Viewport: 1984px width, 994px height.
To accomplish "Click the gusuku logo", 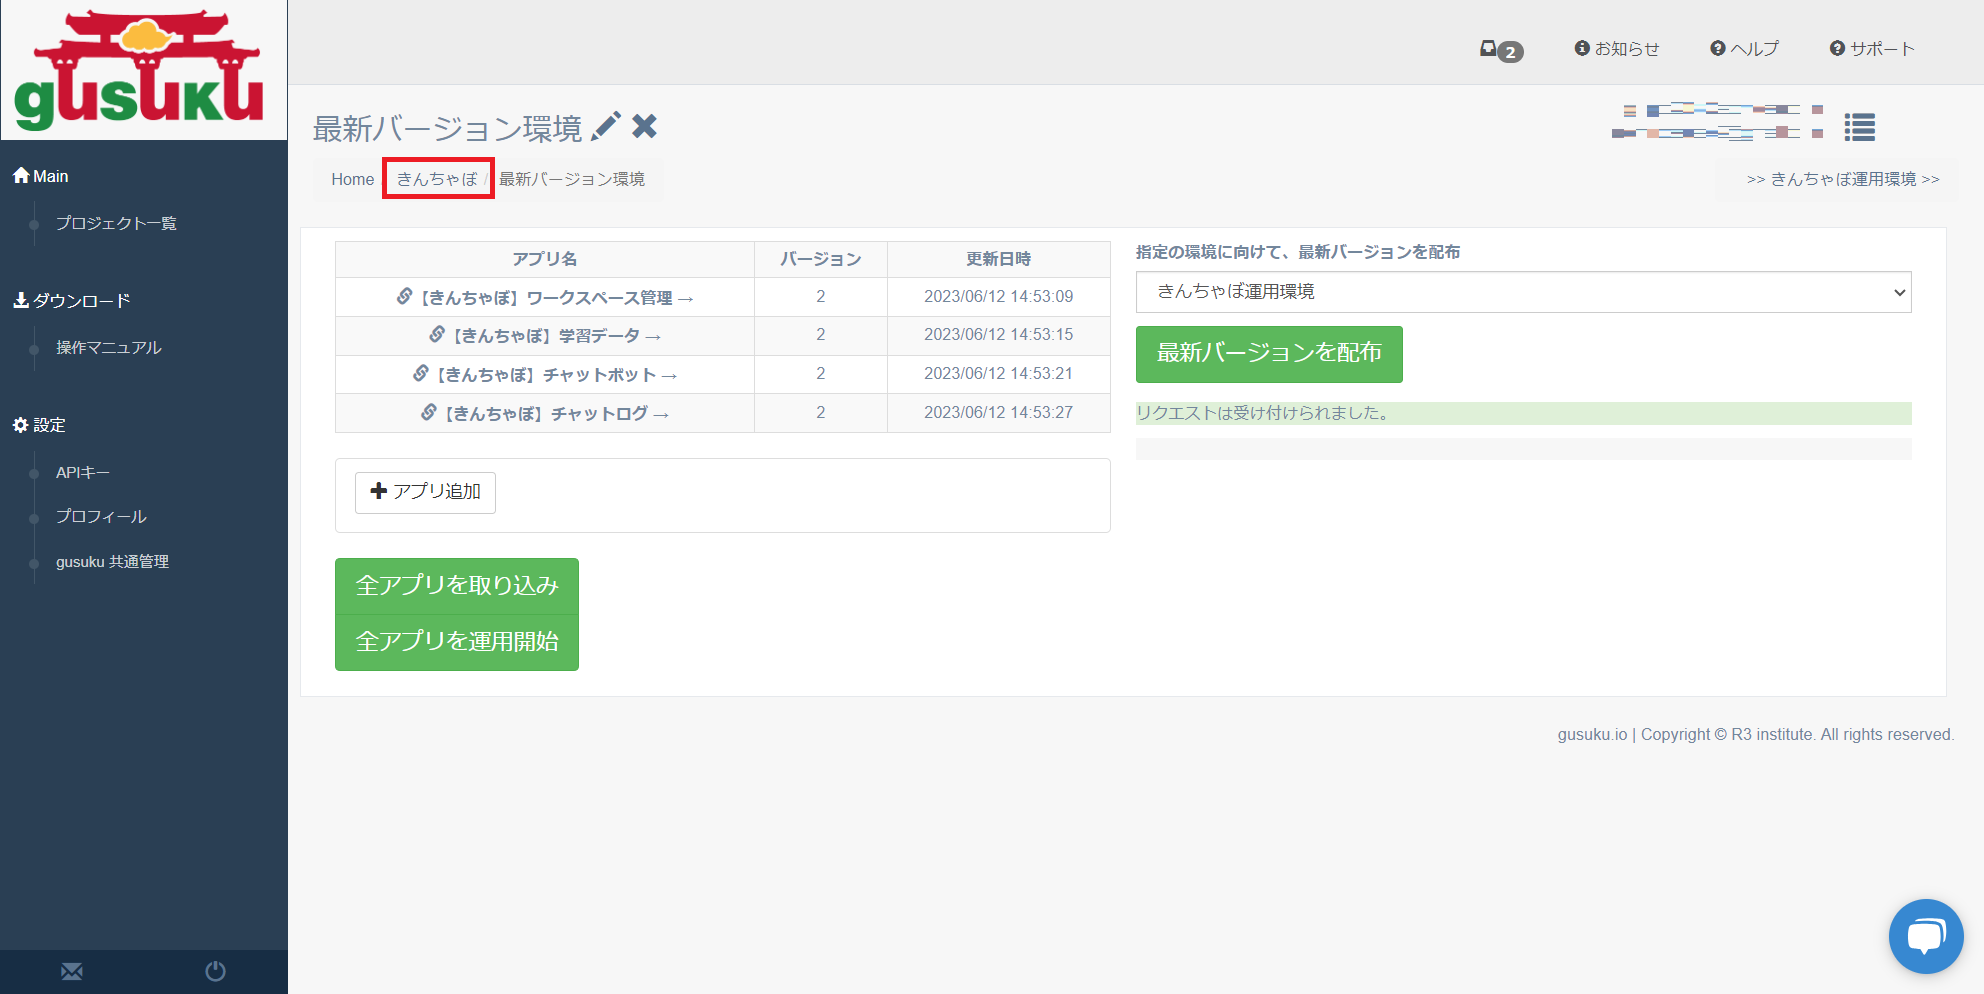I will coord(140,72).
